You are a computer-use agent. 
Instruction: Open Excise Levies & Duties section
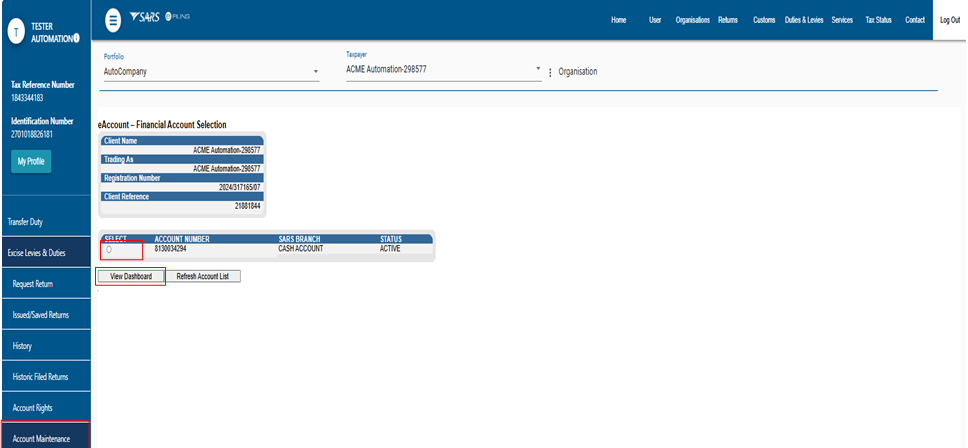point(36,253)
